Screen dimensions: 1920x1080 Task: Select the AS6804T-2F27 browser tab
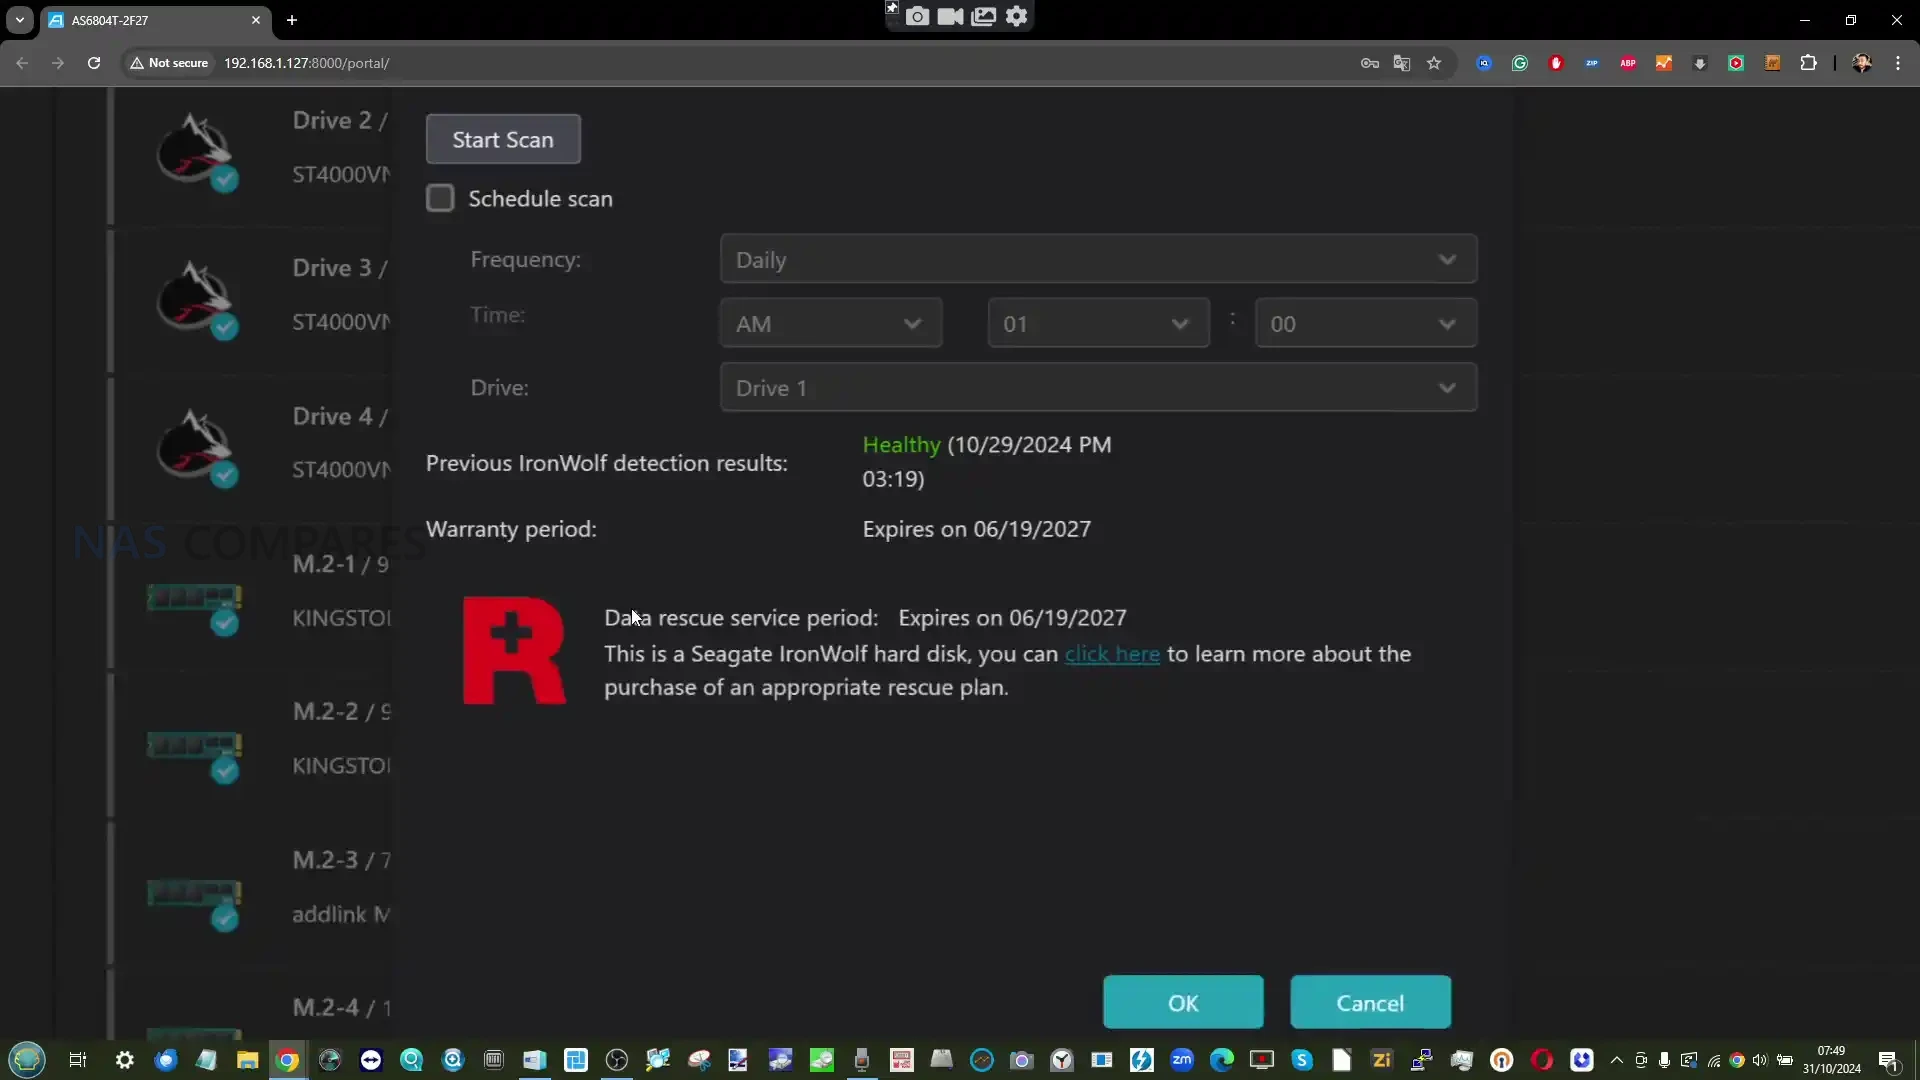tap(150, 20)
